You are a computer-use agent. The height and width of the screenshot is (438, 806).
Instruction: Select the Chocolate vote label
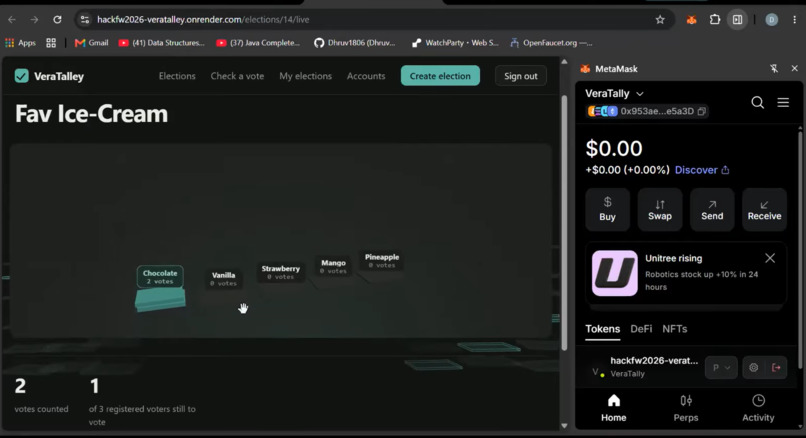pyautogui.click(x=160, y=277)
